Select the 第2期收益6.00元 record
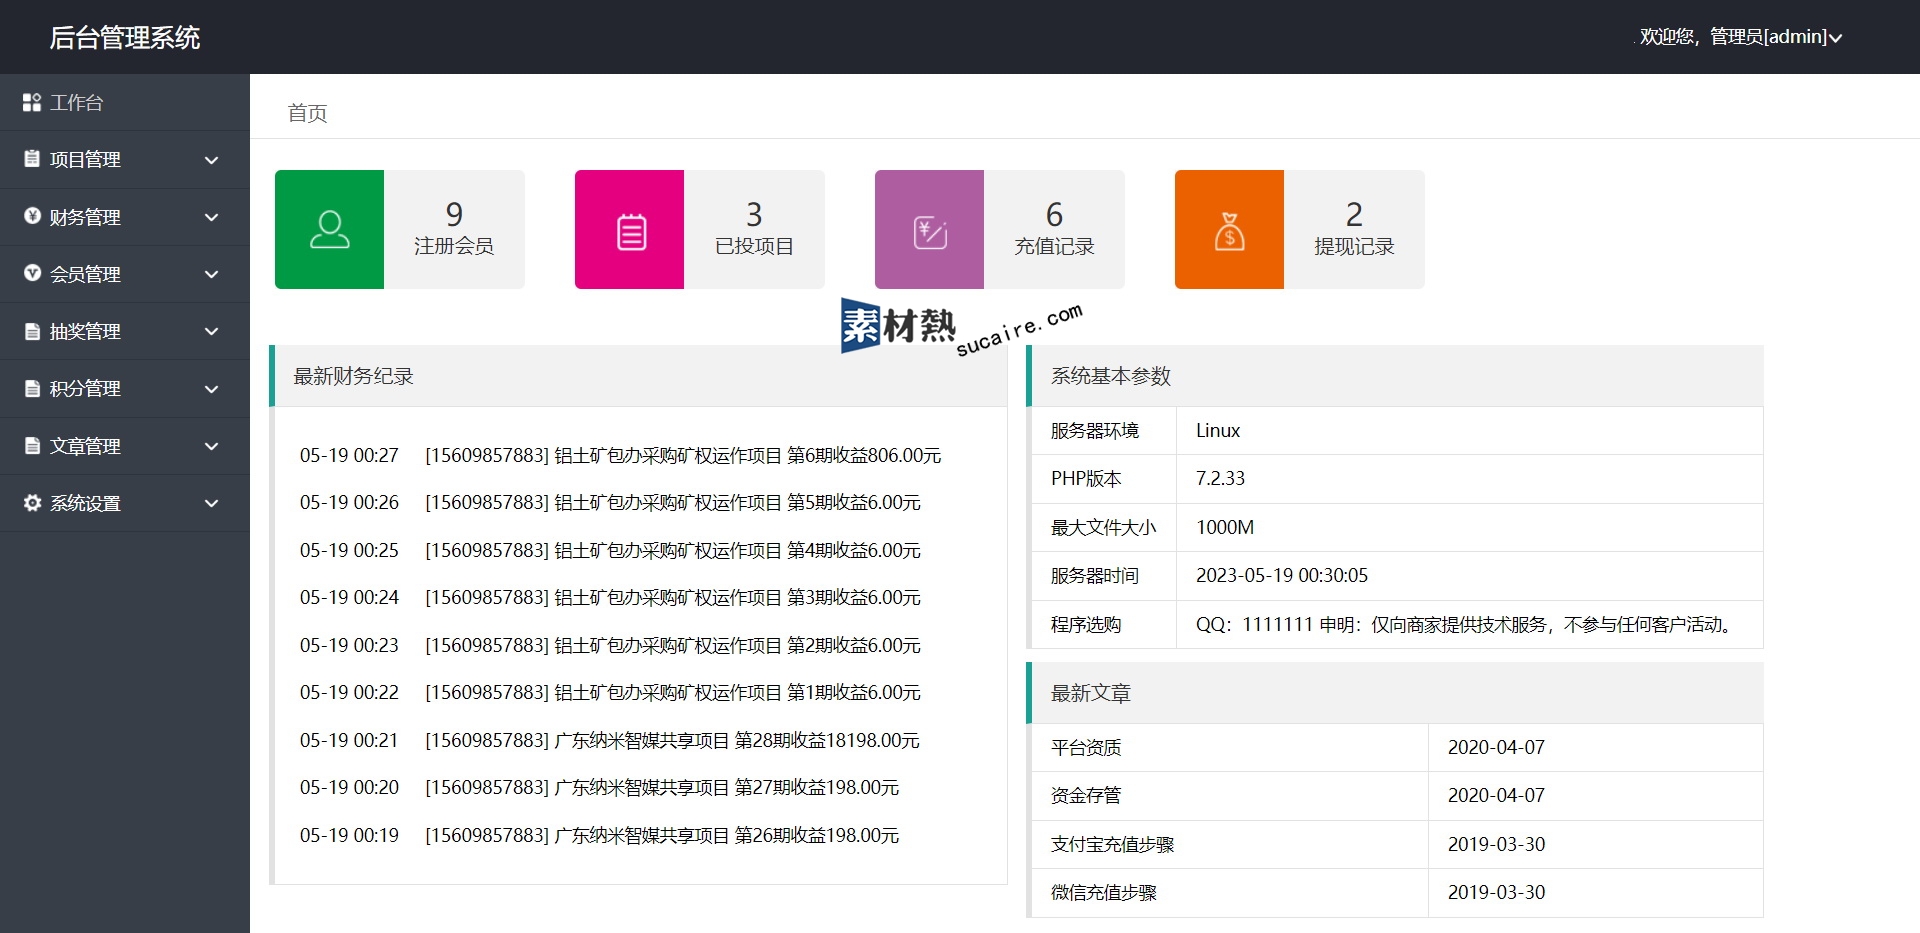 tap(610, 645)
